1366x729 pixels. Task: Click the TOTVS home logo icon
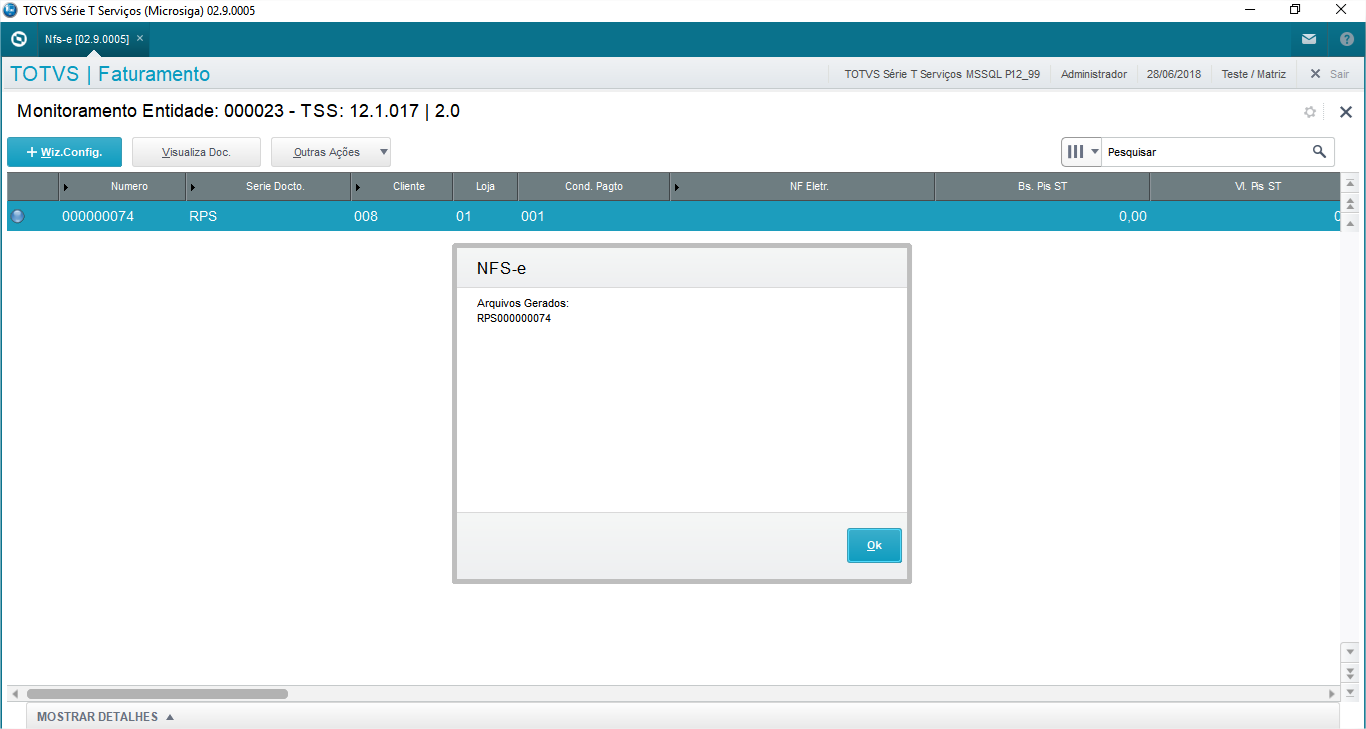click(x=18, y=39)
